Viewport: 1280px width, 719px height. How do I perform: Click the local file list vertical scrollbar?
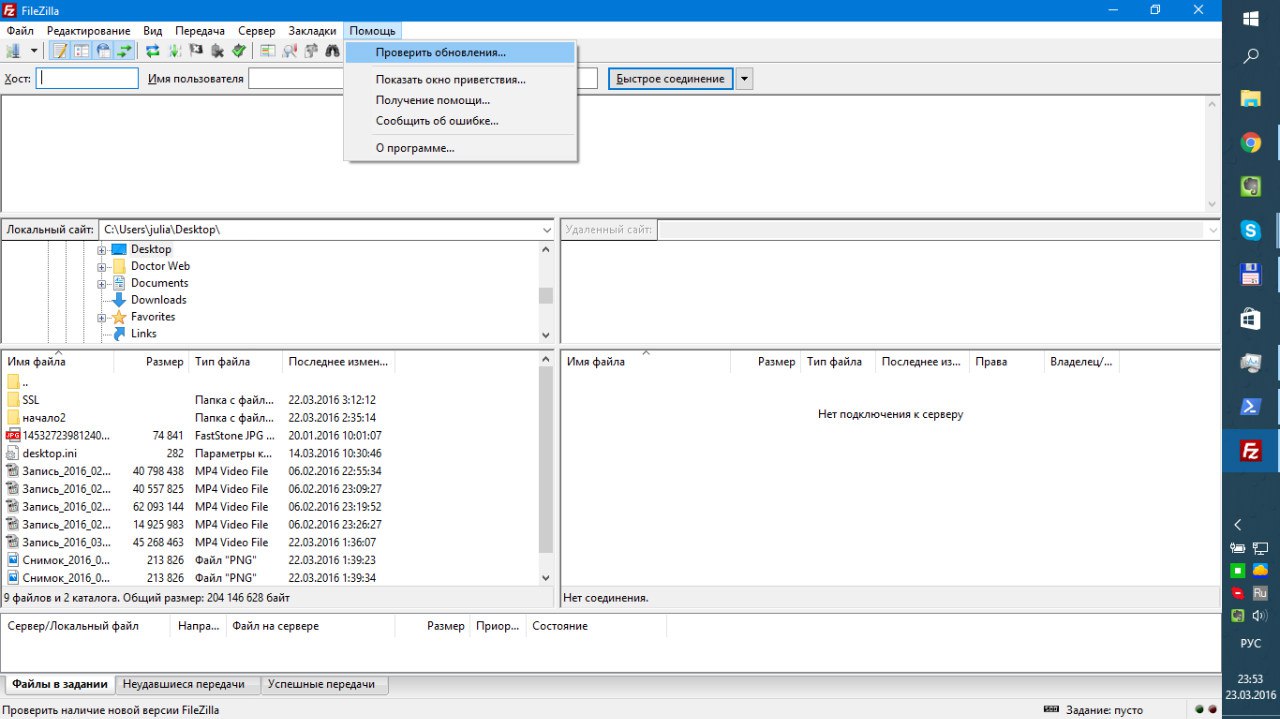545,460
